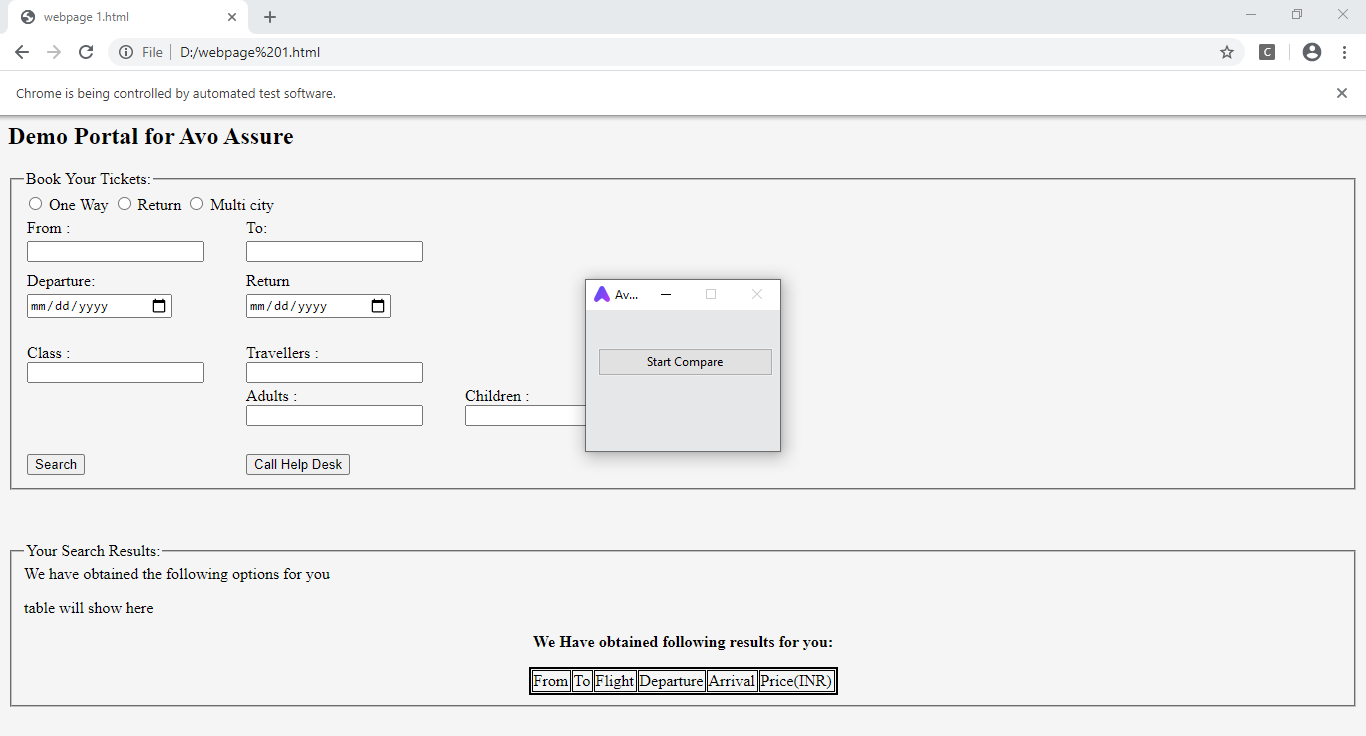
Task: Go back using the browser back arrow
Action: 22,52
